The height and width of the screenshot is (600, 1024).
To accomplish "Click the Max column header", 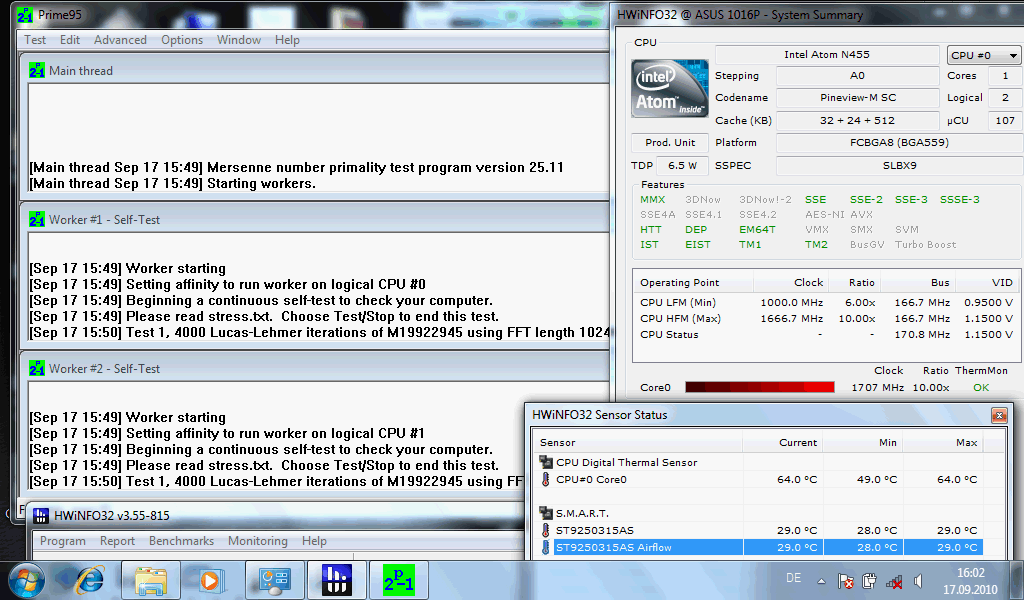I will 942,443.
